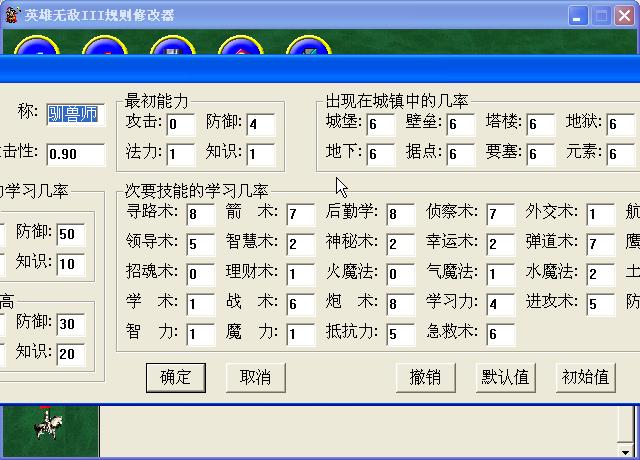The width and height of the screenshot is (640, 460).
Task: Edit the 箭术 skill chance field
Action: pos(301,214)
